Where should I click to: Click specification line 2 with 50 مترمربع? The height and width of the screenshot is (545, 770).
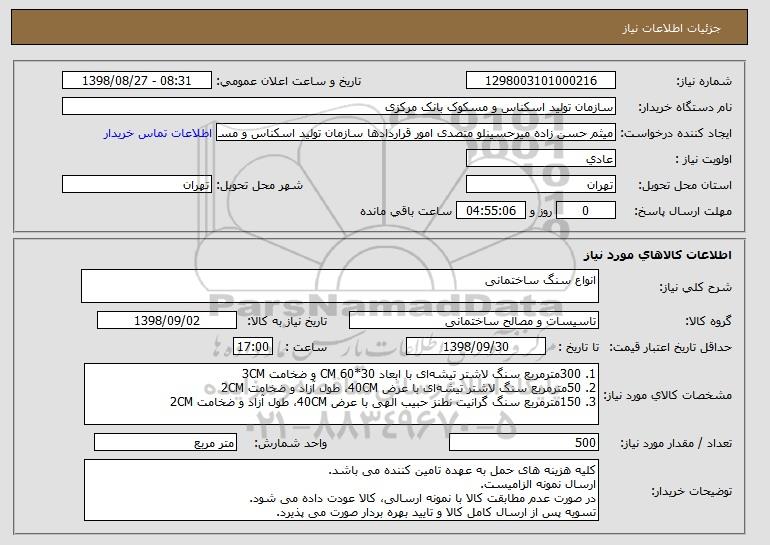(x=409, y=387)
